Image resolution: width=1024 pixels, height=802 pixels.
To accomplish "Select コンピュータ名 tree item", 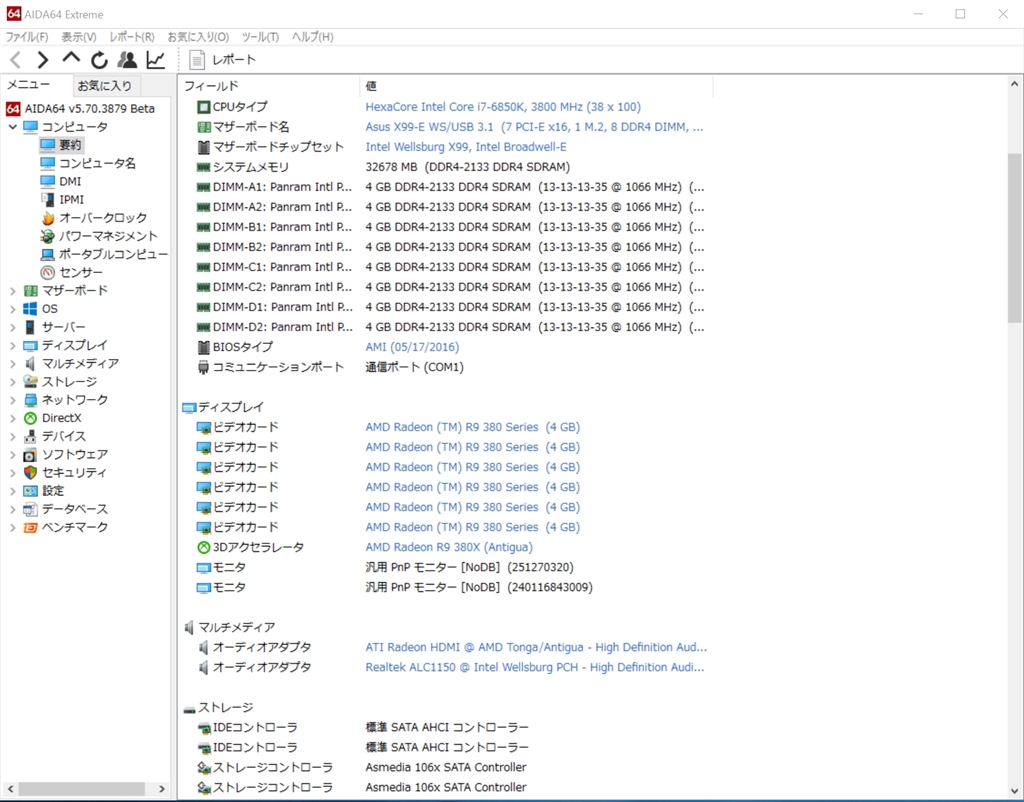I will (97, 163).
